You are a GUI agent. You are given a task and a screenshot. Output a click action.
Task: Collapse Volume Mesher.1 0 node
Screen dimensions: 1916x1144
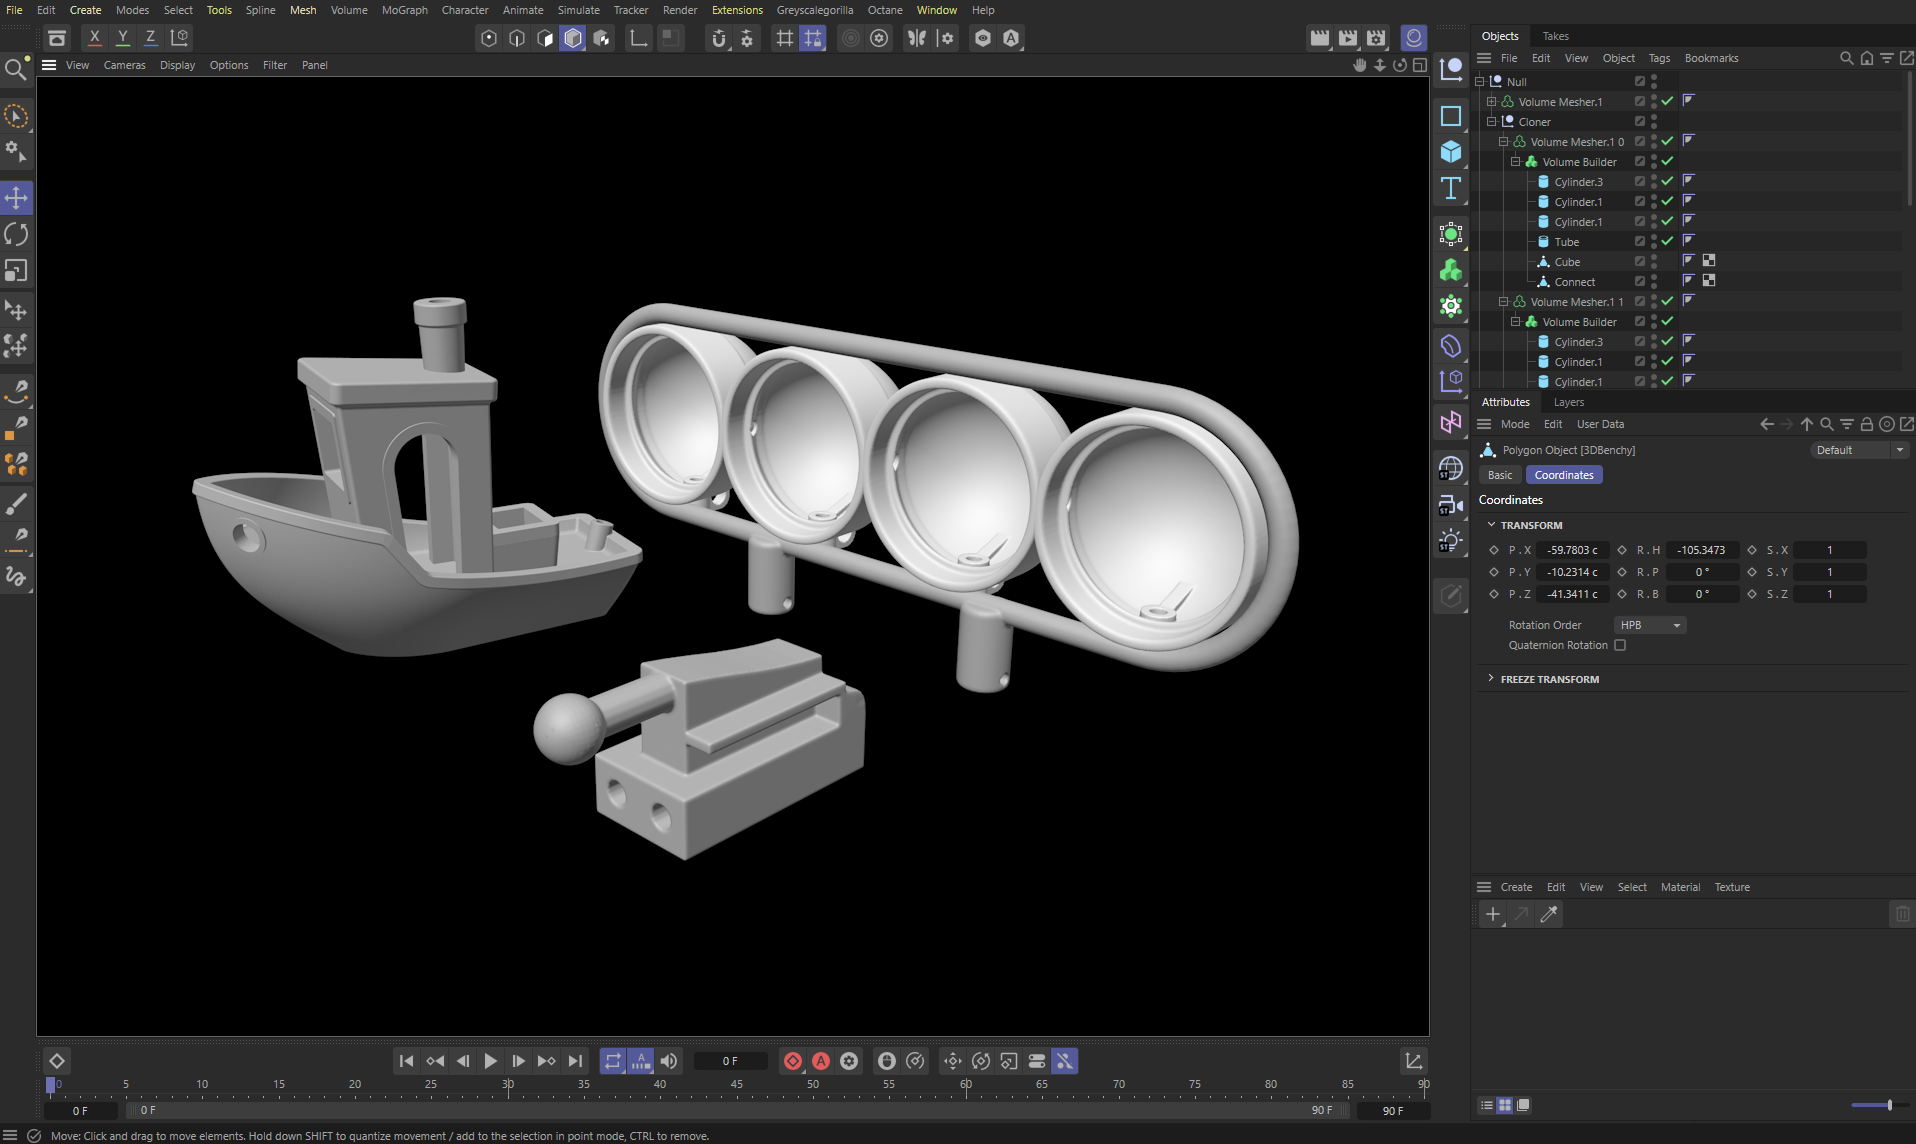click(1504, 141)
